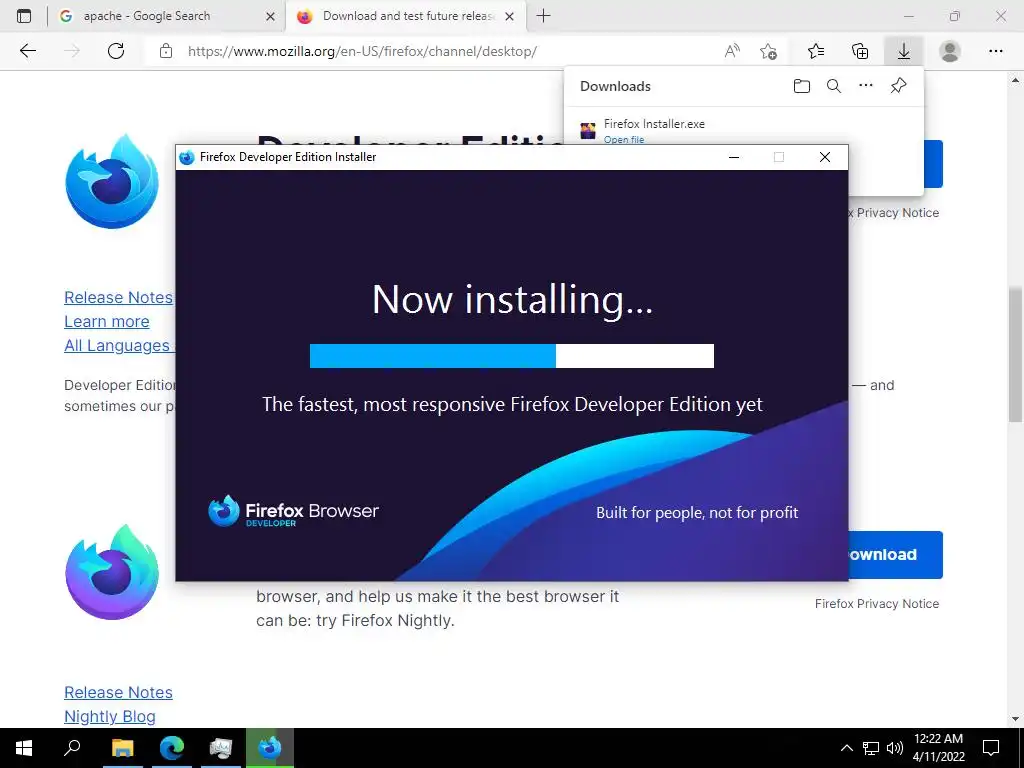Close the apache Google Search tab
1024x768 pixels.
coord(270,16)
